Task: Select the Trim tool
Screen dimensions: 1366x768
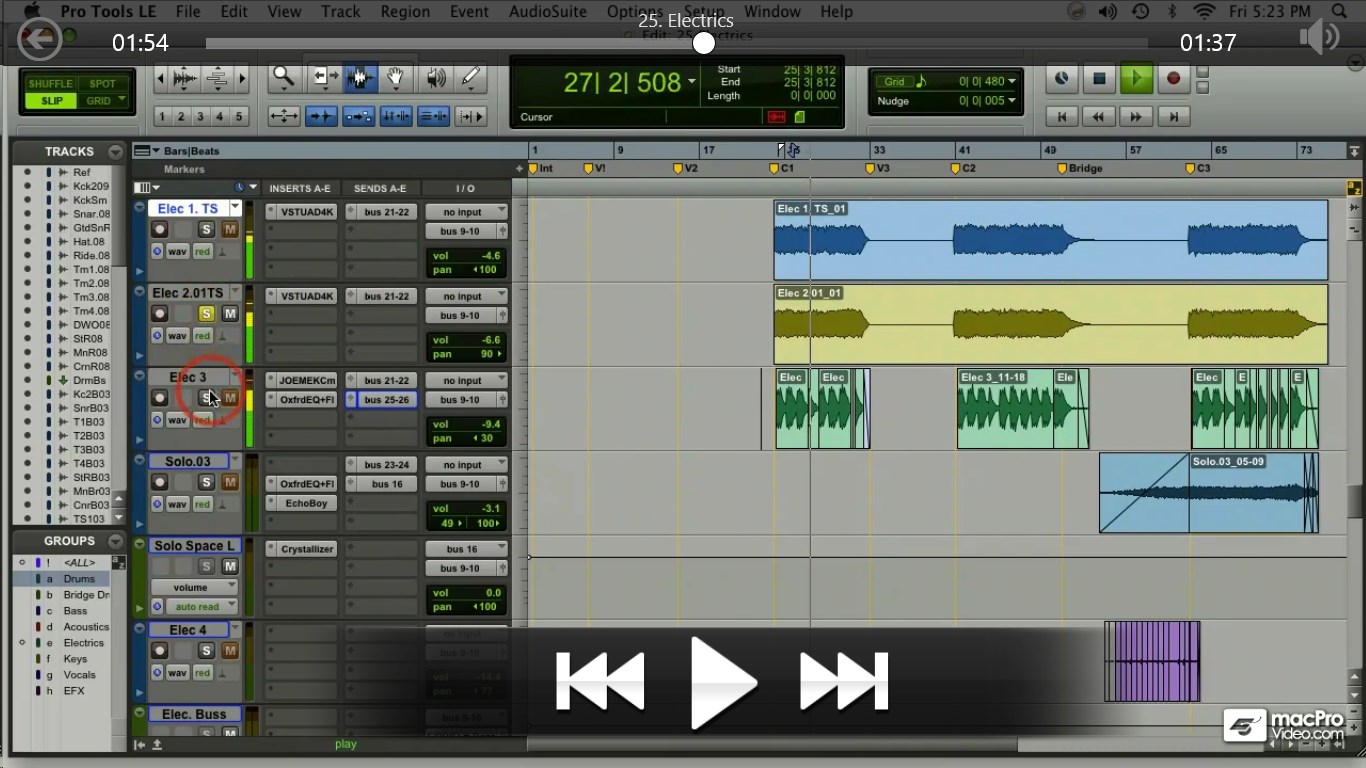Action: (x=323, y=77)
